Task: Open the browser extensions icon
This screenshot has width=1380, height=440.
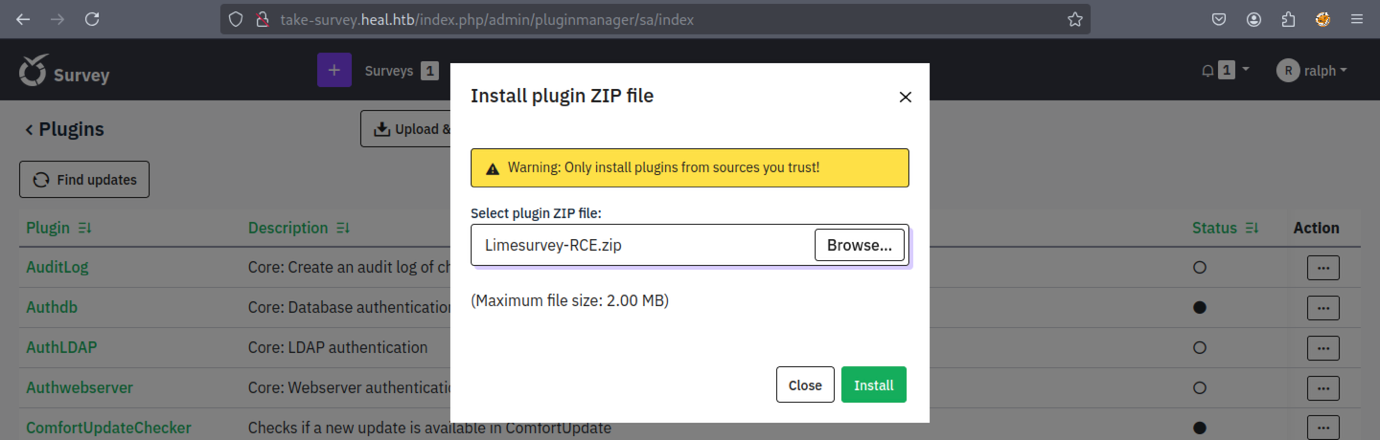Action: click(x=1288, y=19)
